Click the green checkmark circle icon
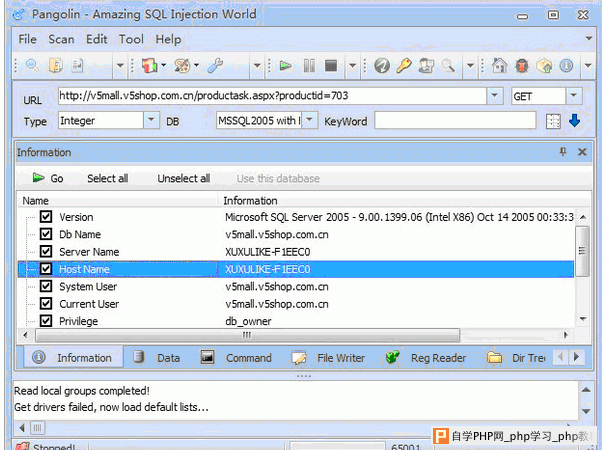 pos(382,66)
